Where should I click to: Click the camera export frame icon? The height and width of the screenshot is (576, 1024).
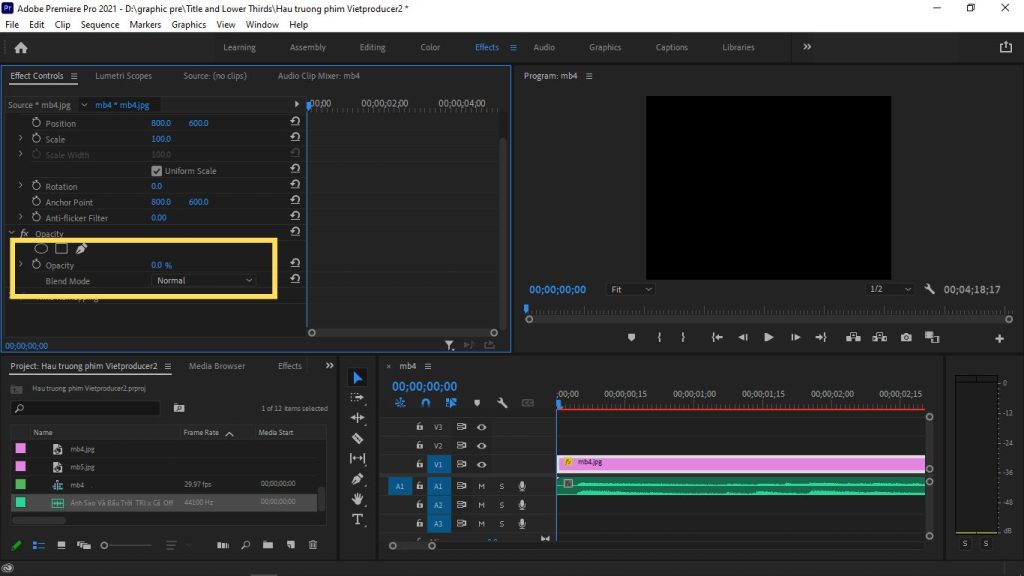pos(906,337)
